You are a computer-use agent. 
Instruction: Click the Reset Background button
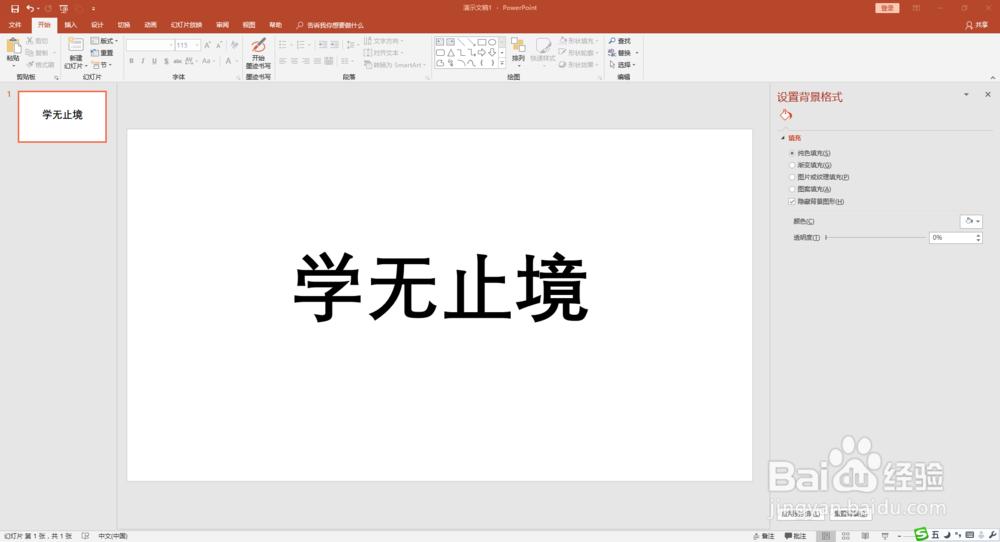pos(850,514)
